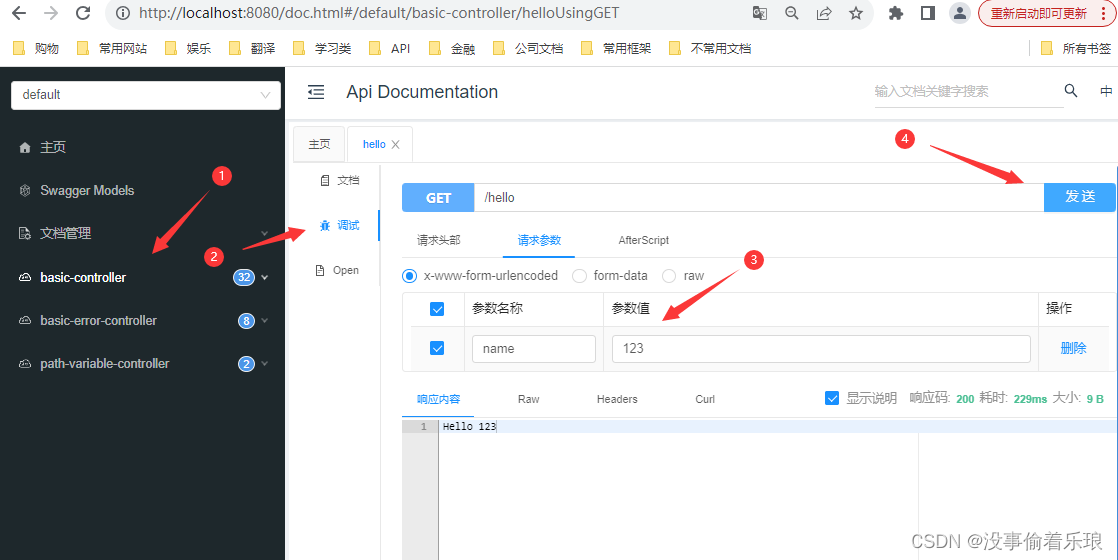
Task: Bookmark this page with the star
Action: 856,13
